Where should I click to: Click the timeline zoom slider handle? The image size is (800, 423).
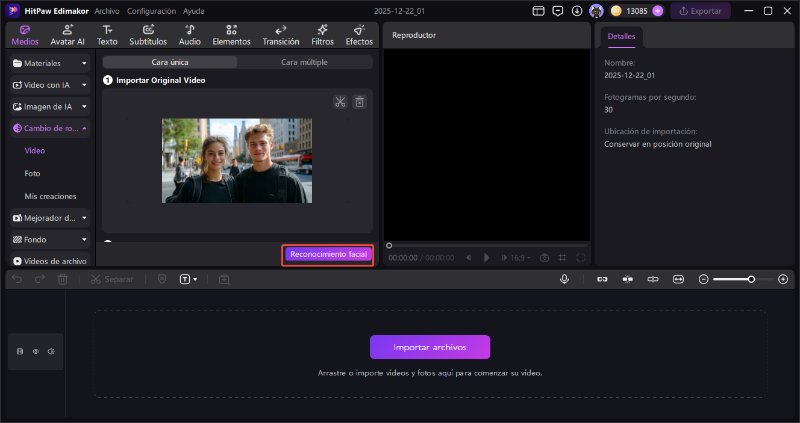pyautogui.click(x=751, y=279)
